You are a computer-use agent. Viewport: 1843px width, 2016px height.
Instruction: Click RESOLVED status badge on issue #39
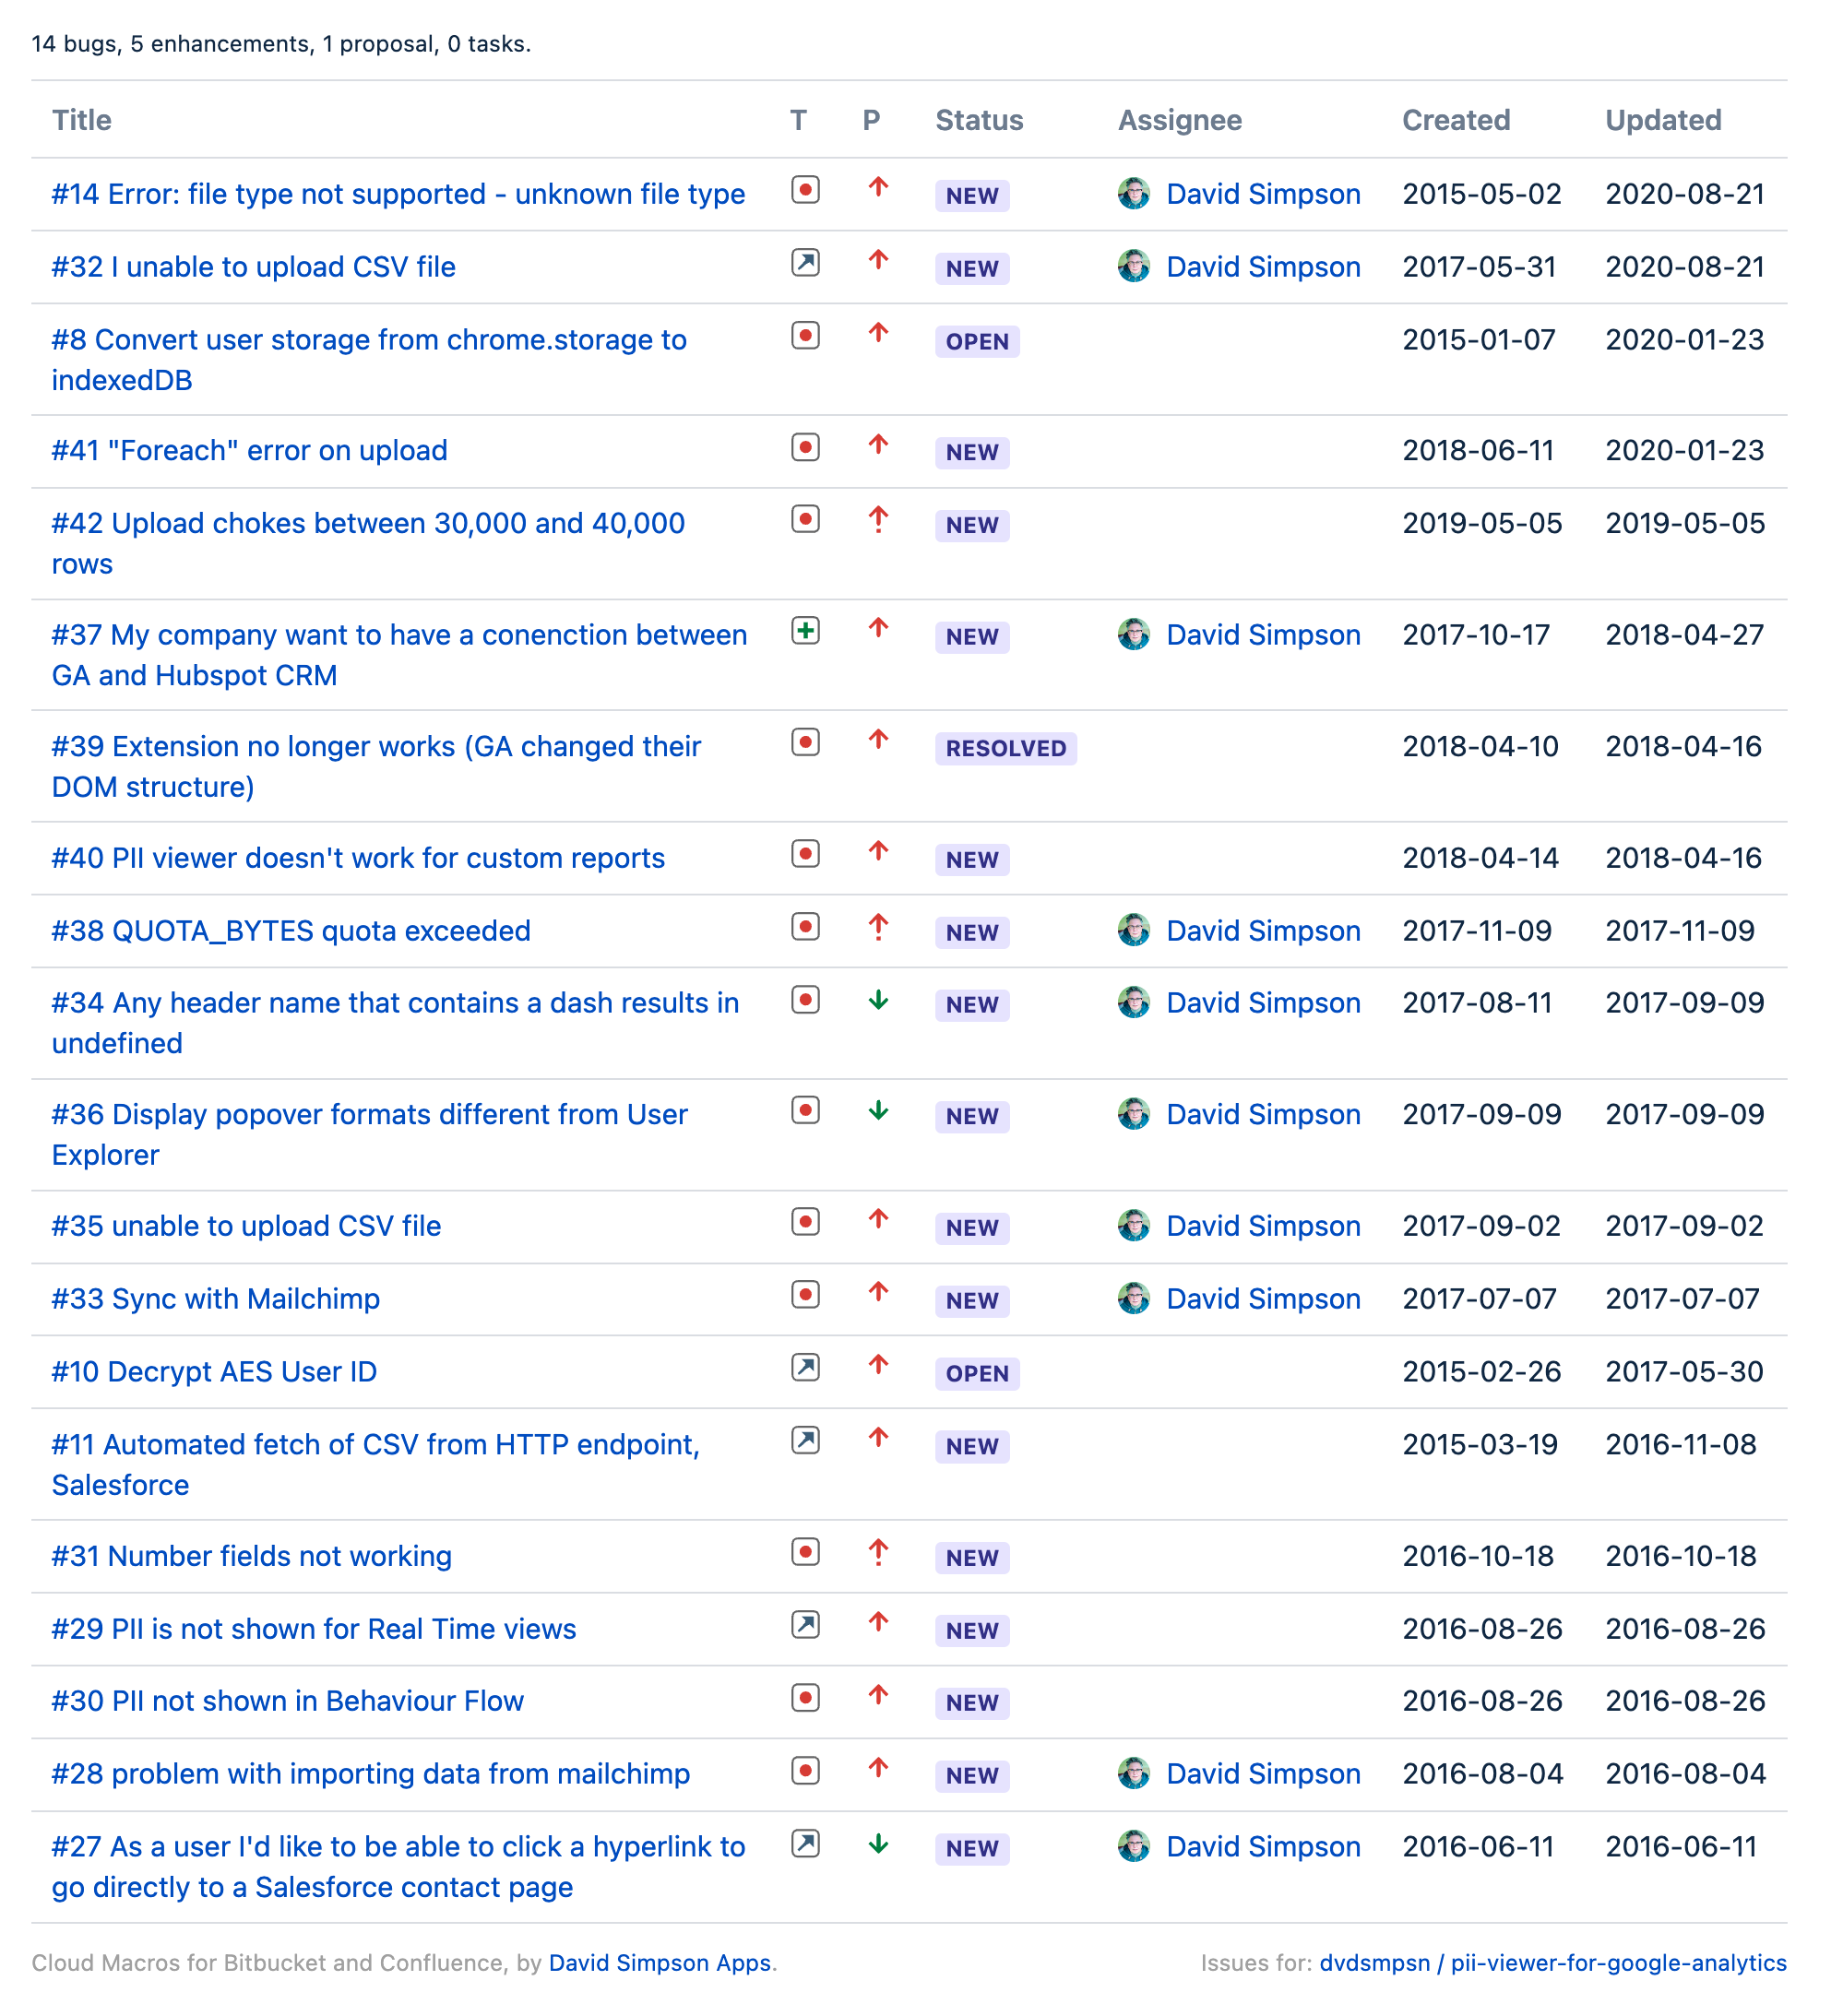(x=1005, y=748)
